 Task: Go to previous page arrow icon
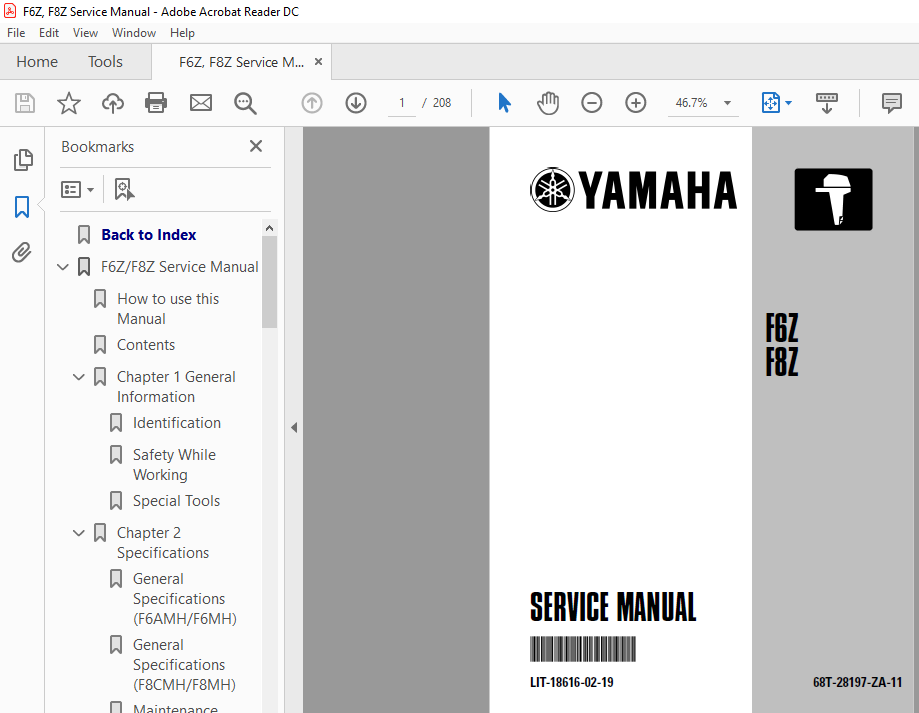[x=312, y=103]
